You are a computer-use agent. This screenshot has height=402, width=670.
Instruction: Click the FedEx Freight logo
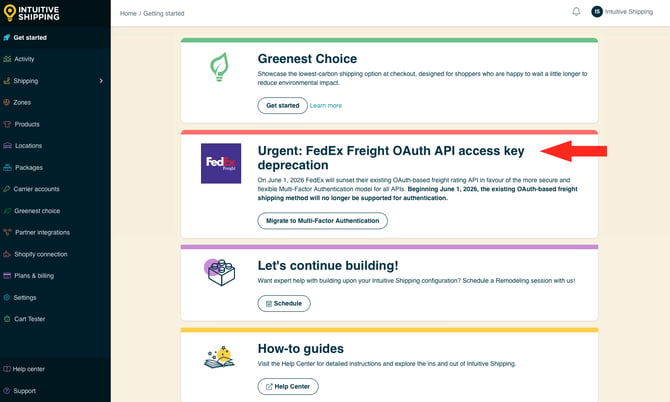[x=221, y=163]
